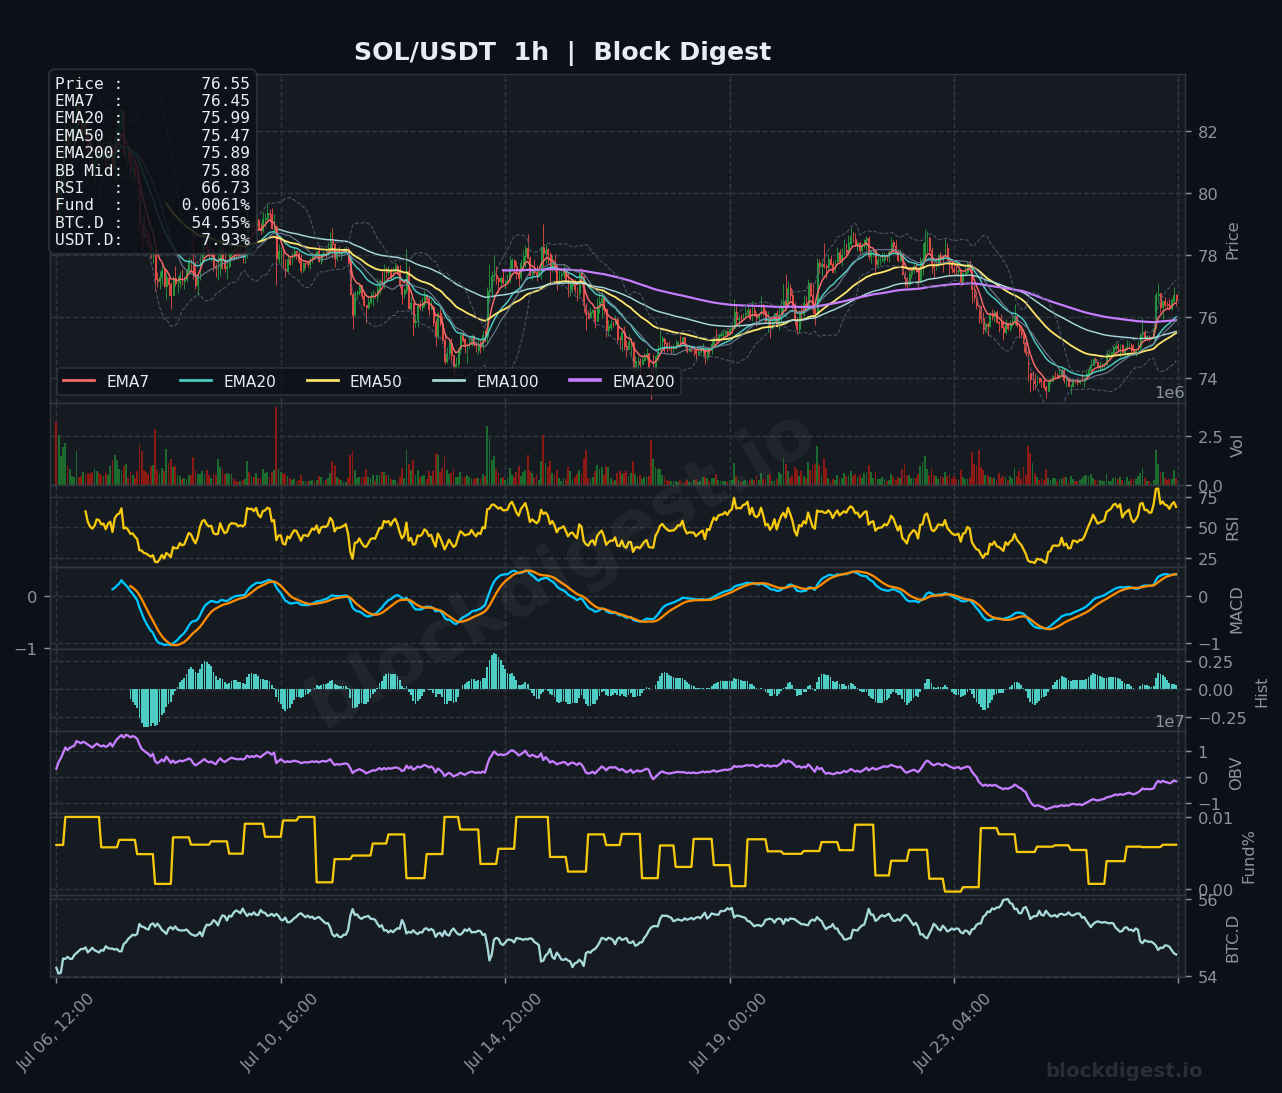Click the Price axis label
This screenshot has width=1282, height=1093.
(x=1233, y=241)
